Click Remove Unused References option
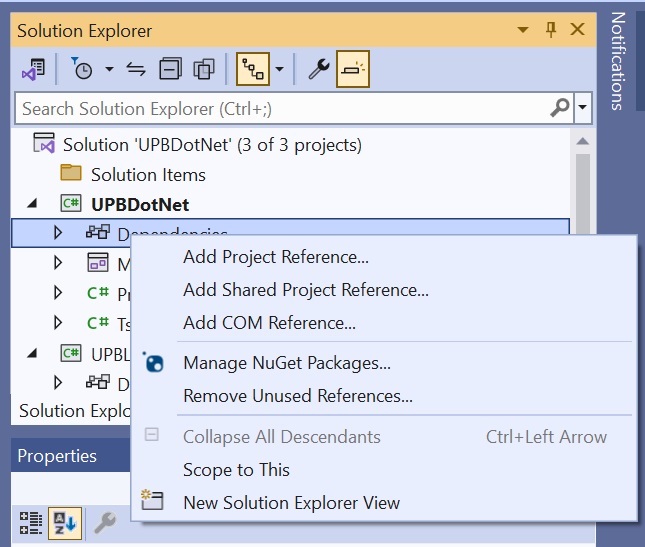645x547 pixels. coord(297,396)
